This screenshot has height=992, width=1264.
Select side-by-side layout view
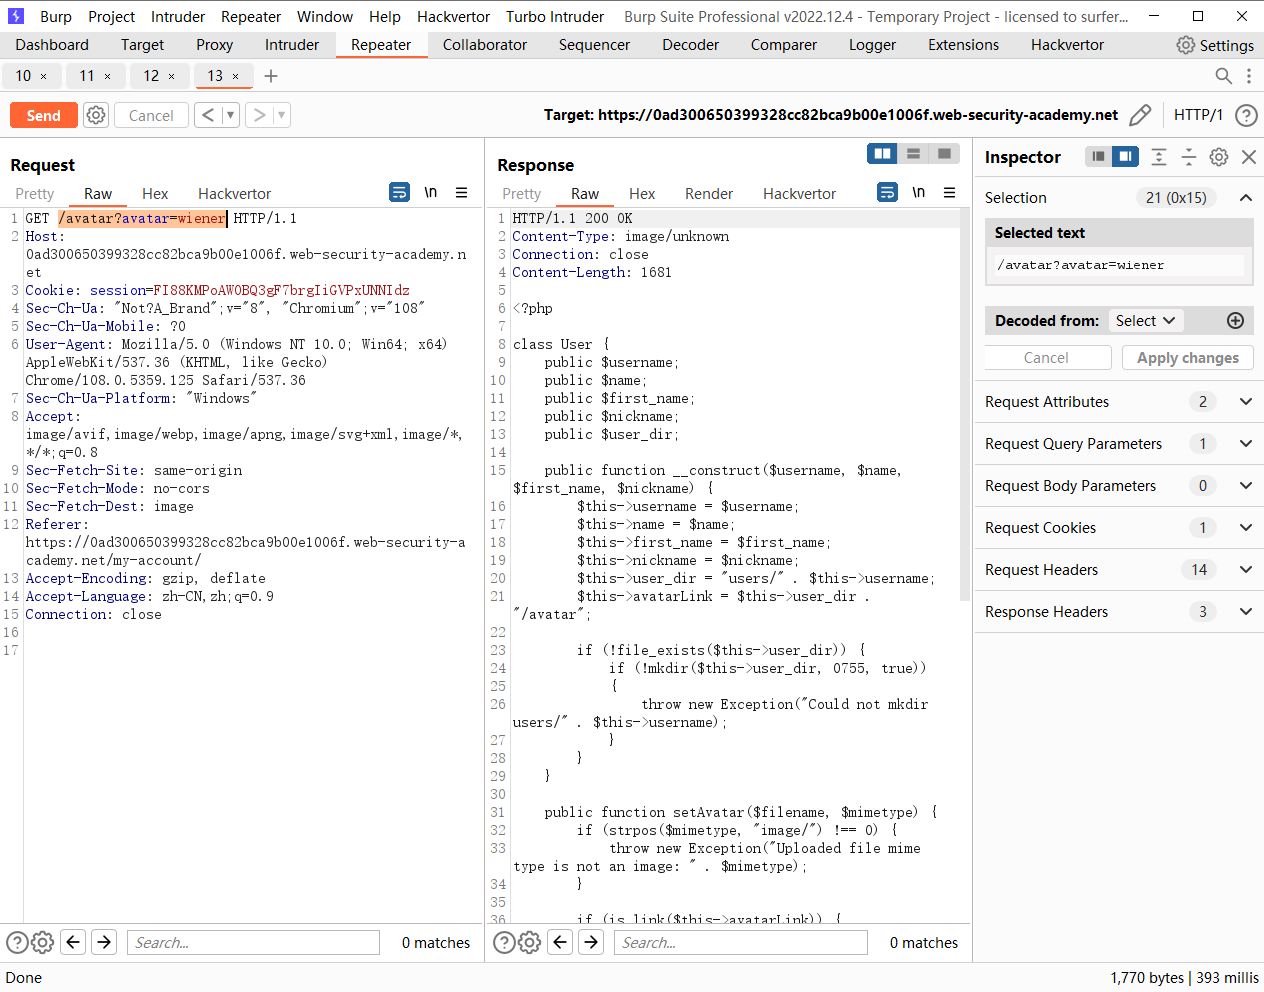(882, 153)
